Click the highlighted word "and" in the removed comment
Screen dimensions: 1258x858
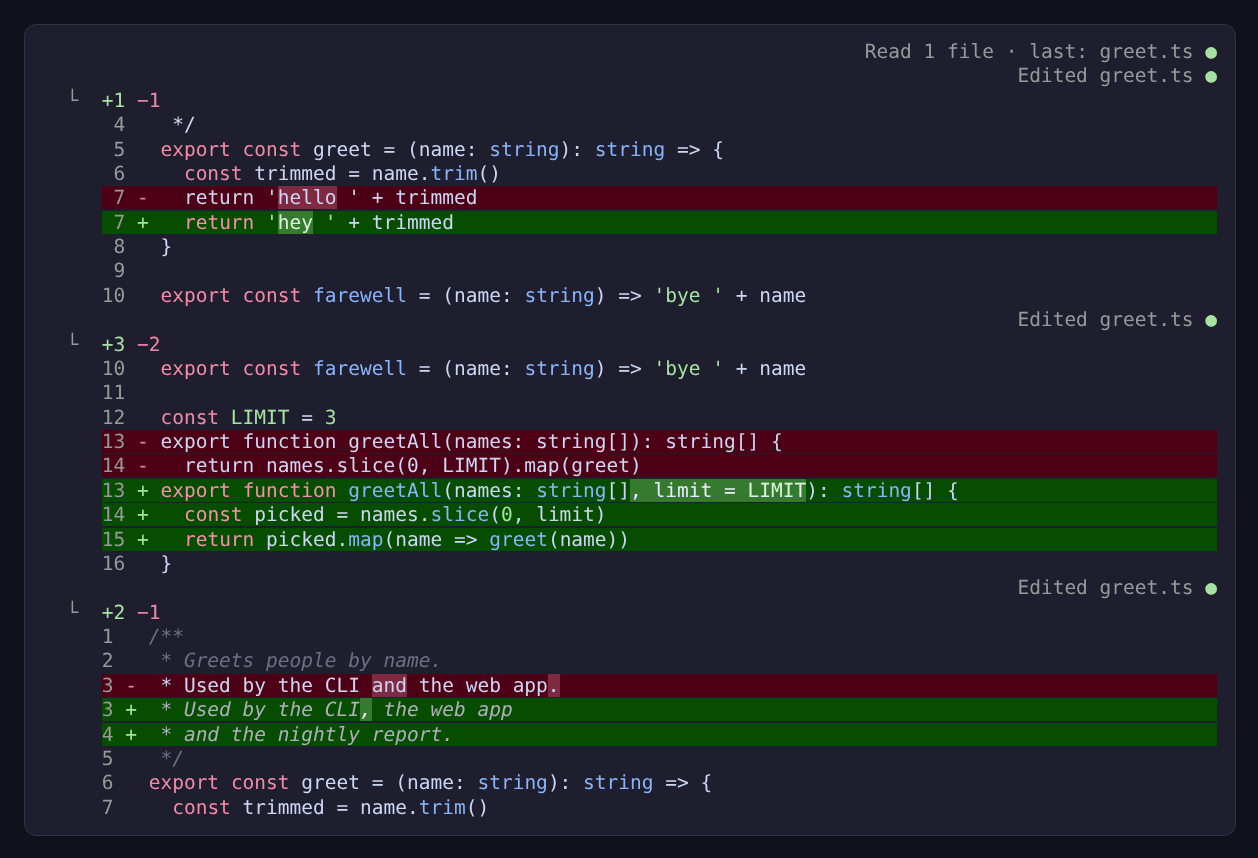tap(389, 685)
